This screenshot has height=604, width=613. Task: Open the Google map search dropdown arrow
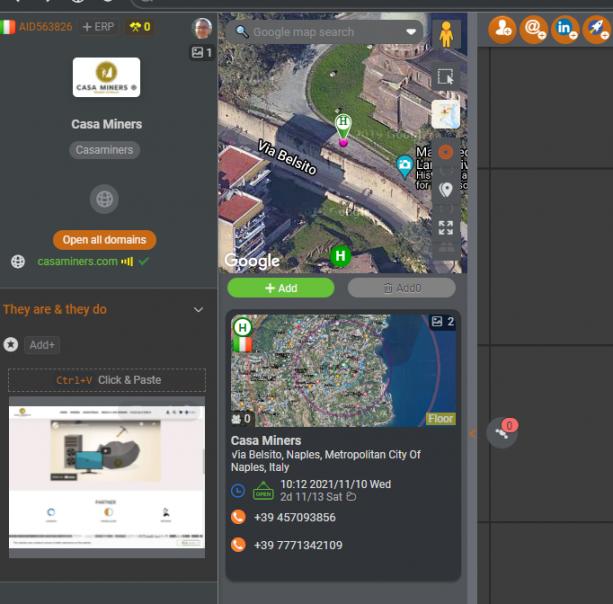point(411,32)
